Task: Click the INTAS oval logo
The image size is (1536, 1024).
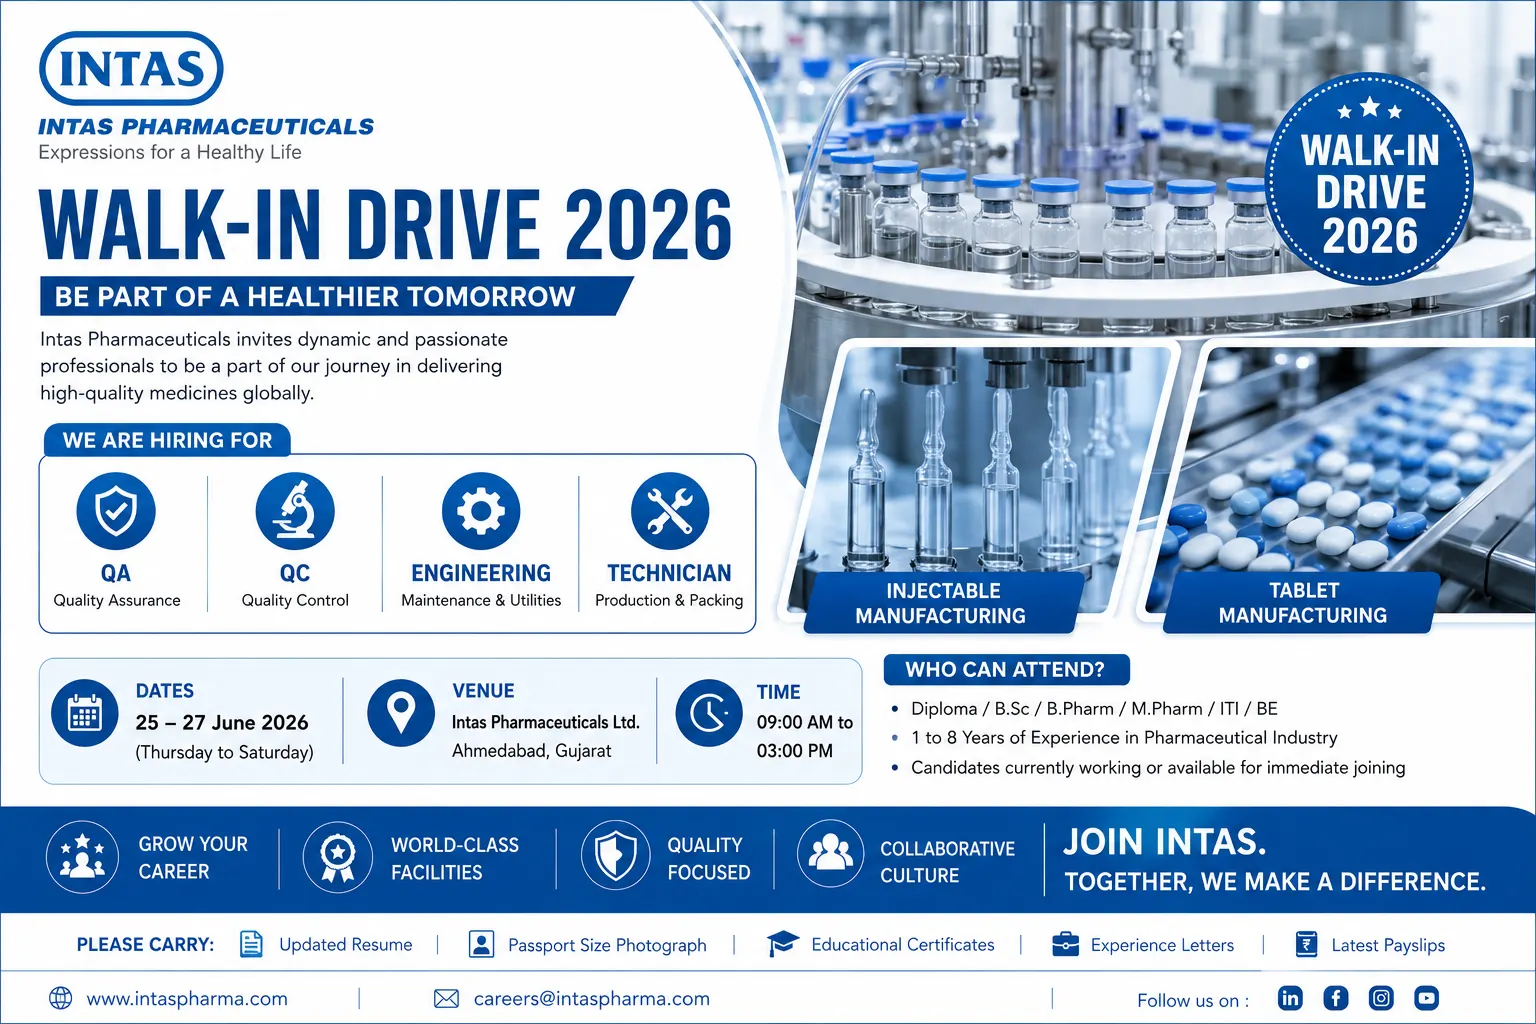Action: (x=131, y=68)
